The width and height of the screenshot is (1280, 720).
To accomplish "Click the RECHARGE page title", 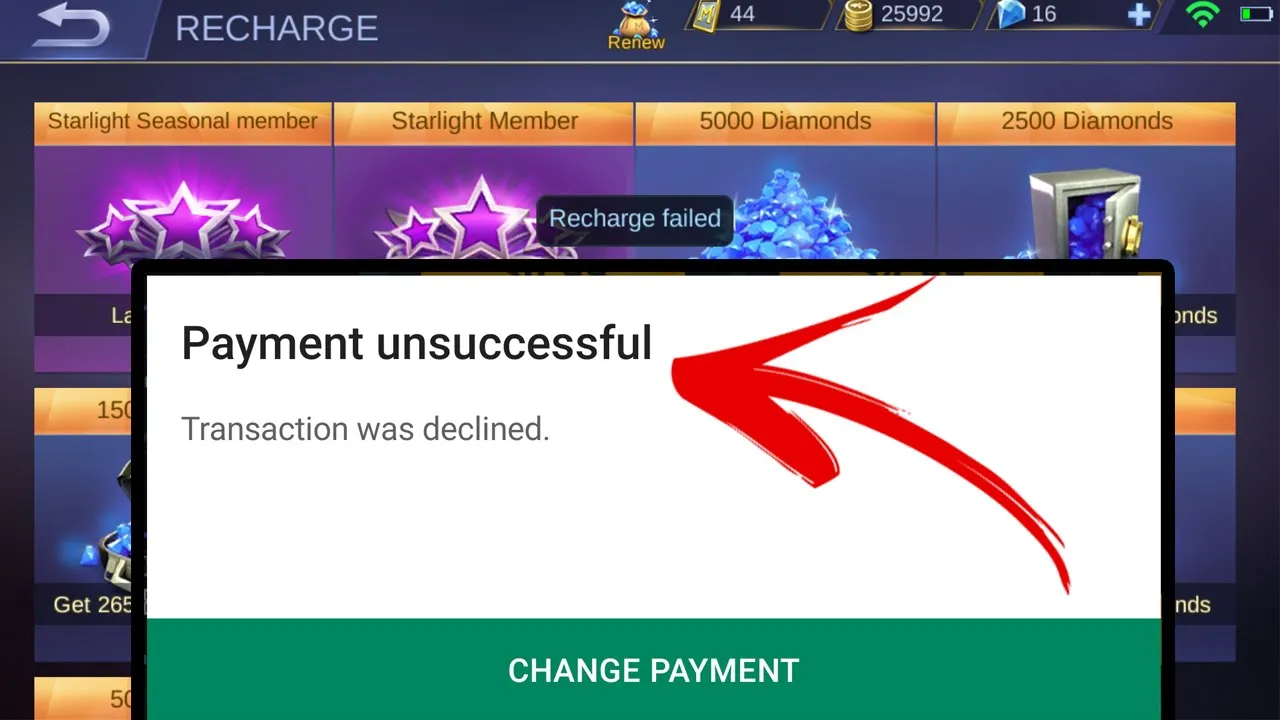I will pyautogui.click(x=277, y=28).
